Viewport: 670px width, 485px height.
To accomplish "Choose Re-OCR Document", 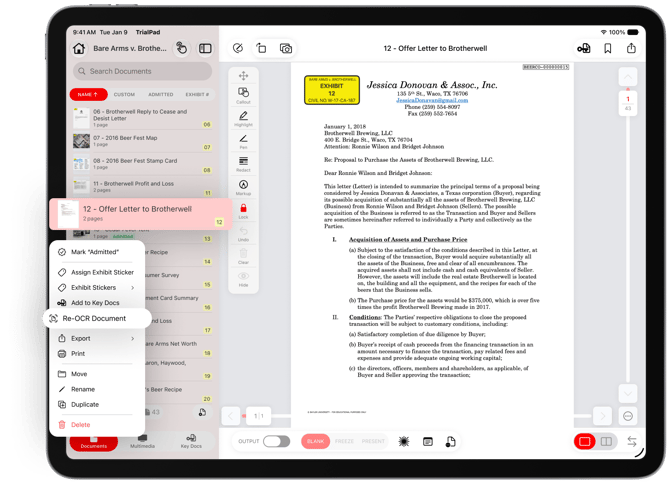I will 97,319.
